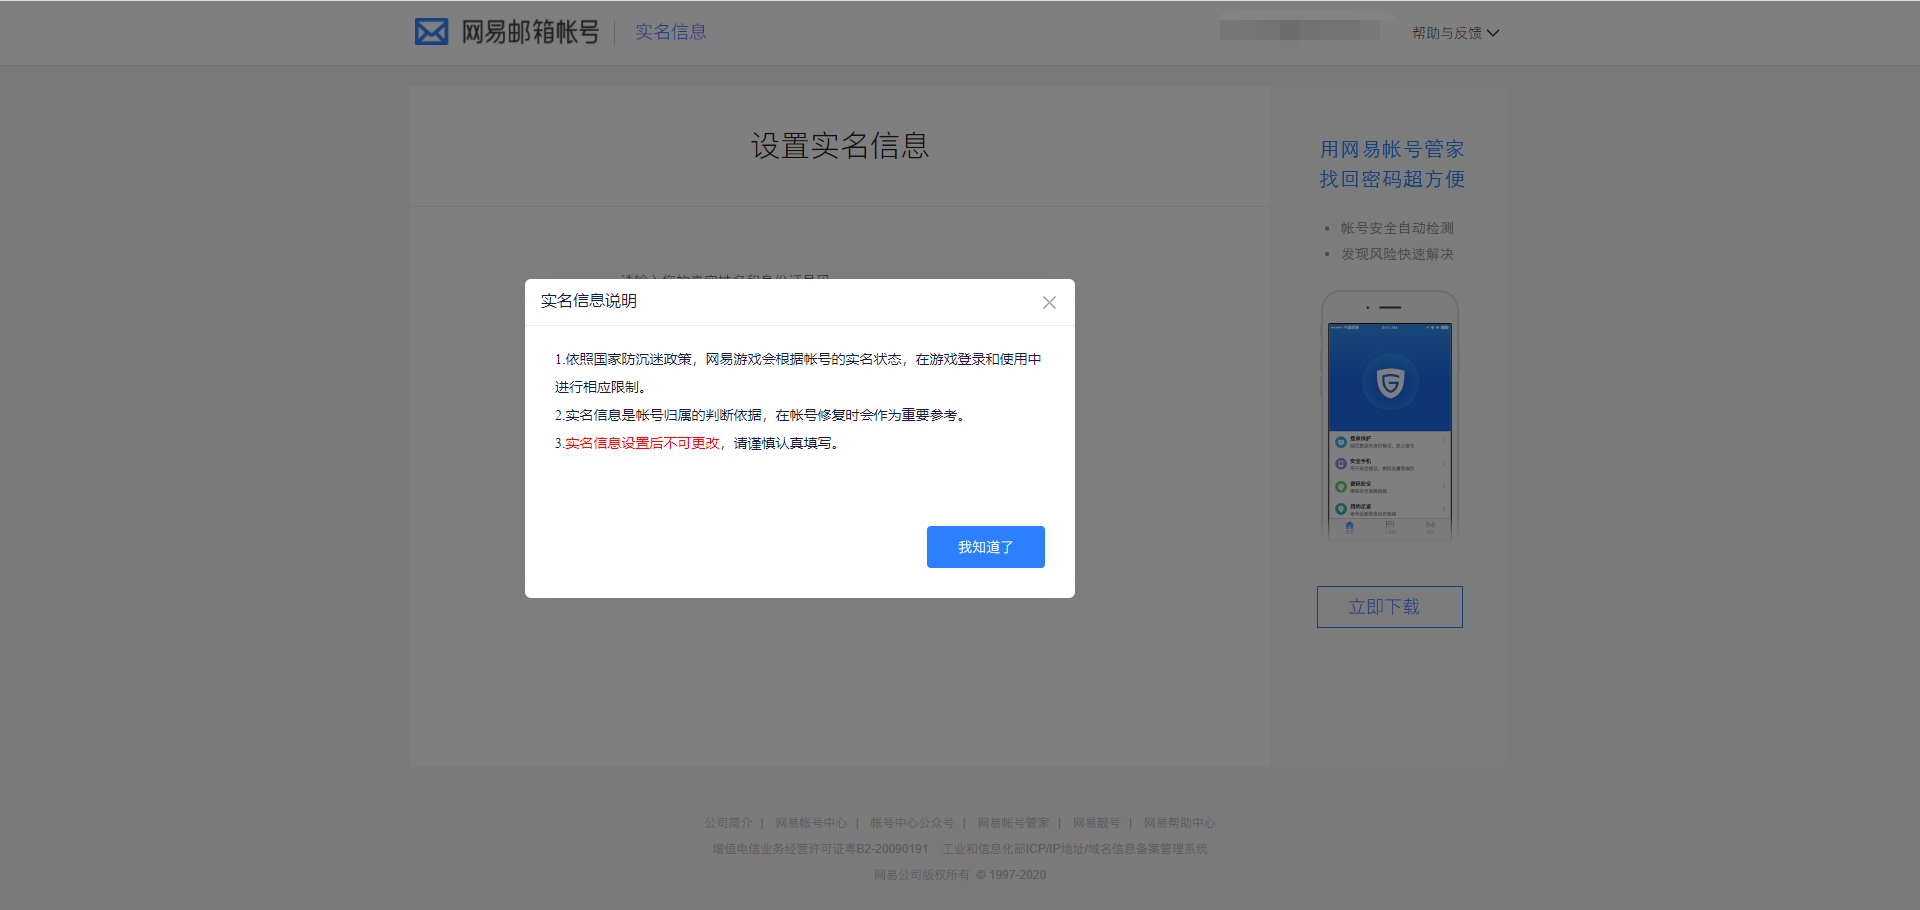
Task: Click the toolbox tab icon in phone preview
Action: point(1390,525)
